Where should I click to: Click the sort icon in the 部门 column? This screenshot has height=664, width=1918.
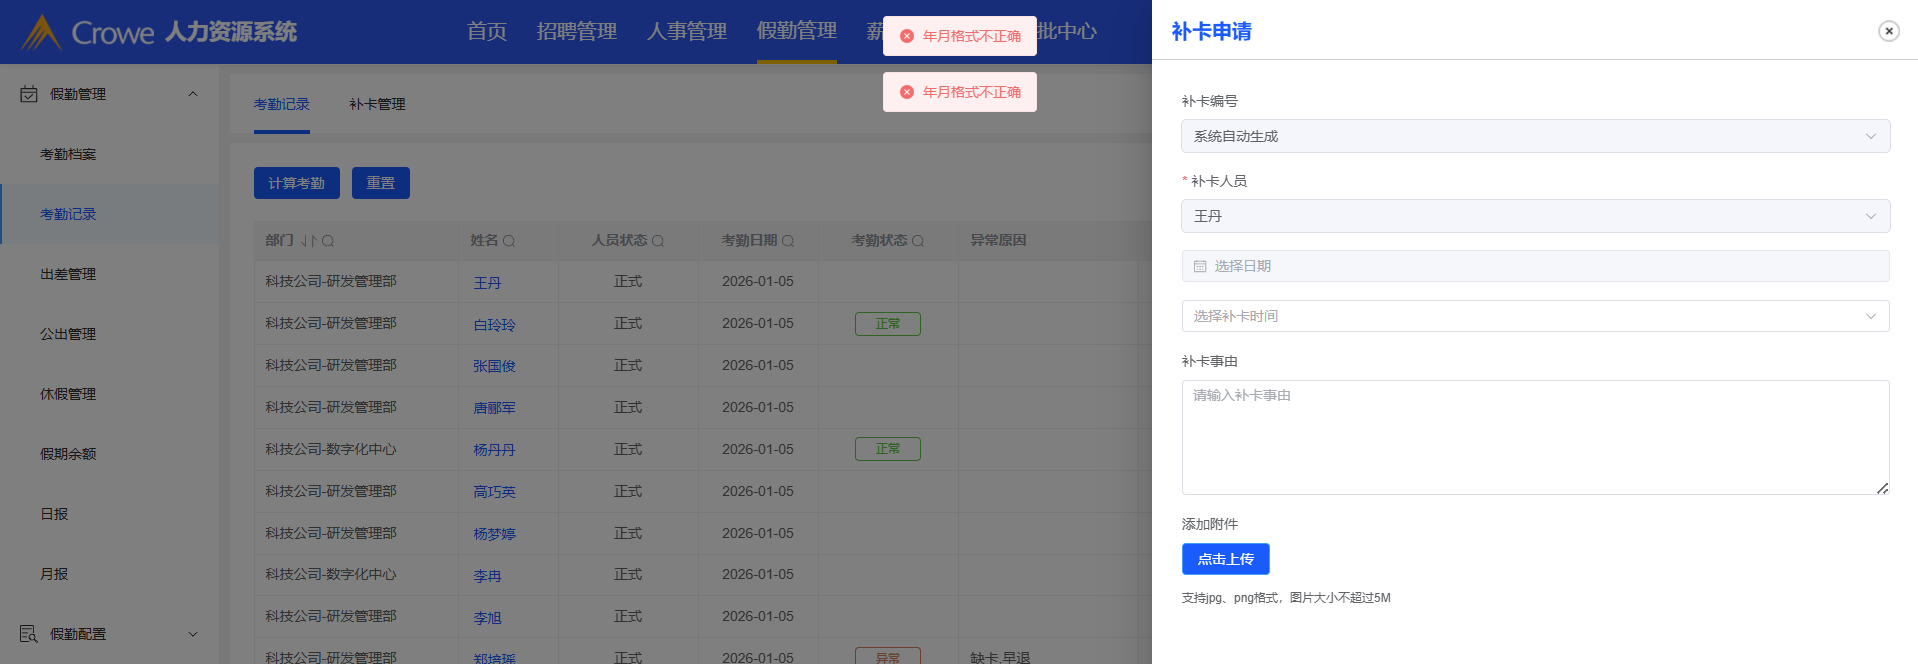pyautogui.click(x=308, y=241)
